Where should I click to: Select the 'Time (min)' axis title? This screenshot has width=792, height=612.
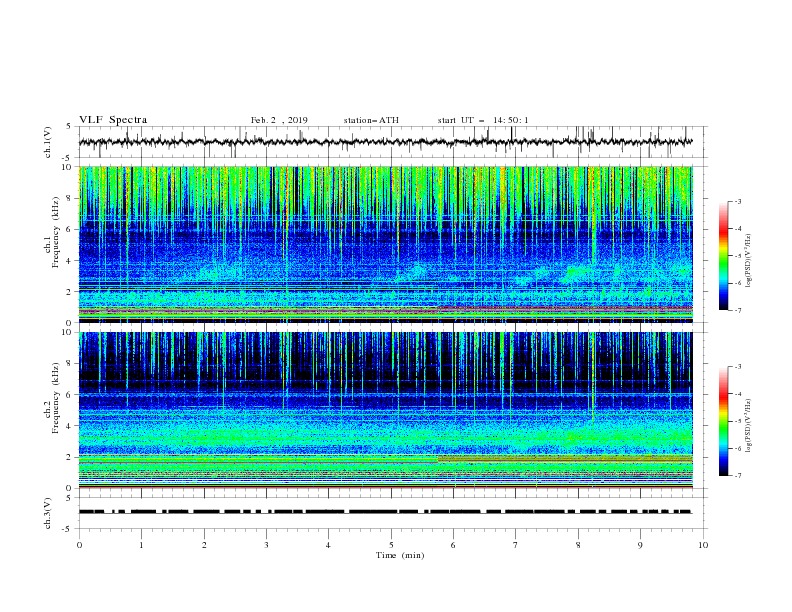pos(400,555)
